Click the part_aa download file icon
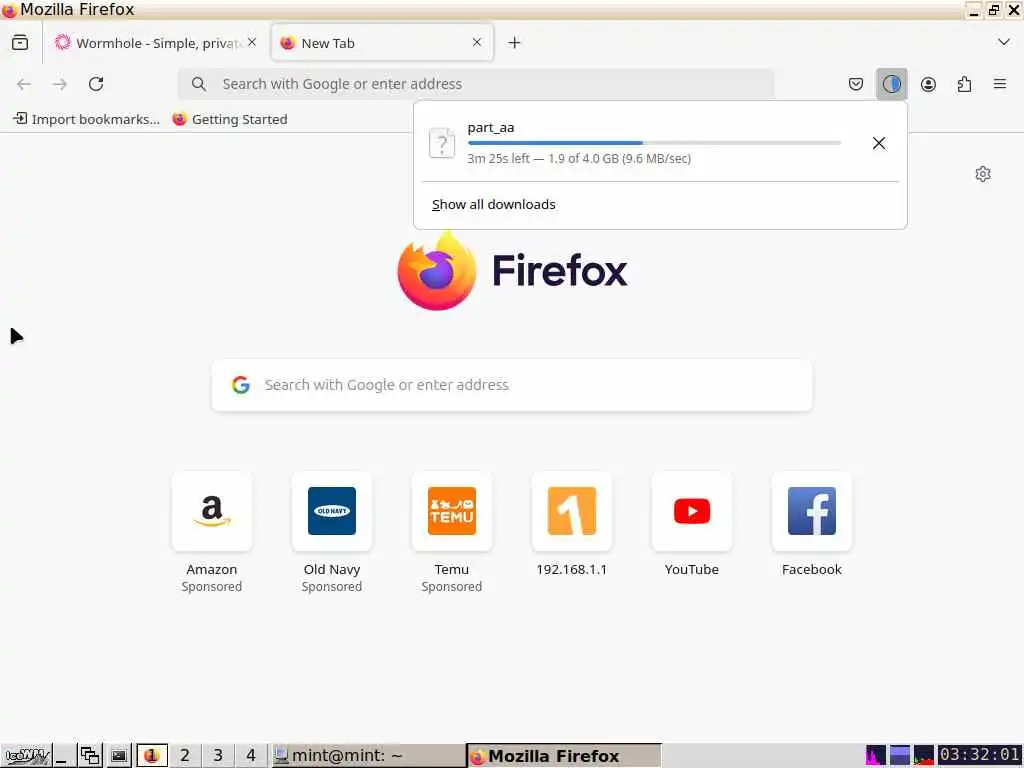Image resolution: width=1024 pixels, height=768 pixels. point(442,143)
